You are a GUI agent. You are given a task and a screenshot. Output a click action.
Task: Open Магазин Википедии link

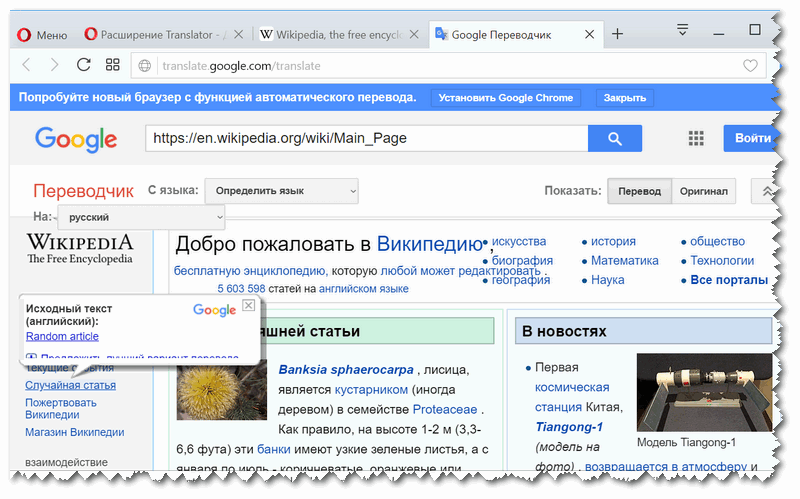pyautogui.click(x=74, y=432)
